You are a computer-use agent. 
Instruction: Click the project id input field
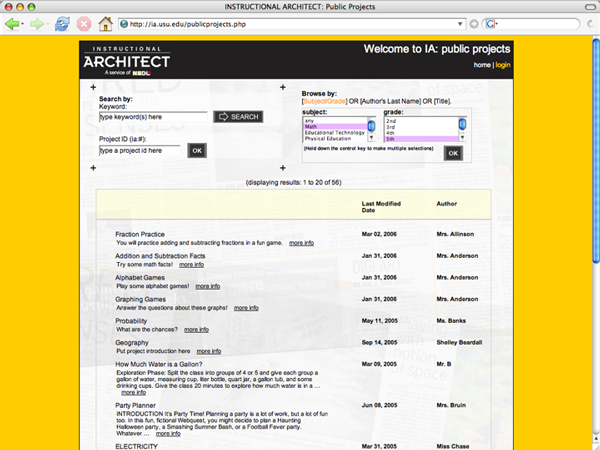pyautogui.click(x=139, y=151)
